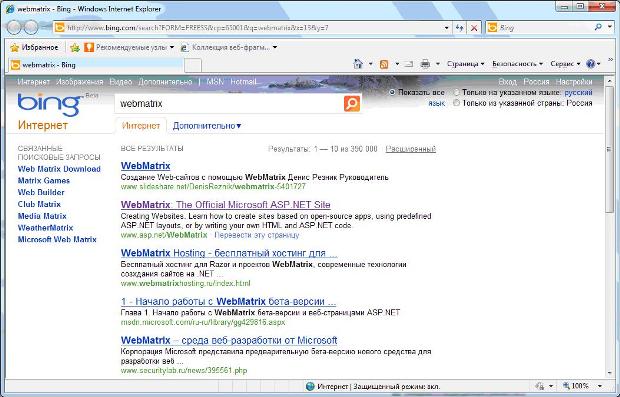Select Только на указанном языке radio option
The image size is (620, 397).
[457, 93]
